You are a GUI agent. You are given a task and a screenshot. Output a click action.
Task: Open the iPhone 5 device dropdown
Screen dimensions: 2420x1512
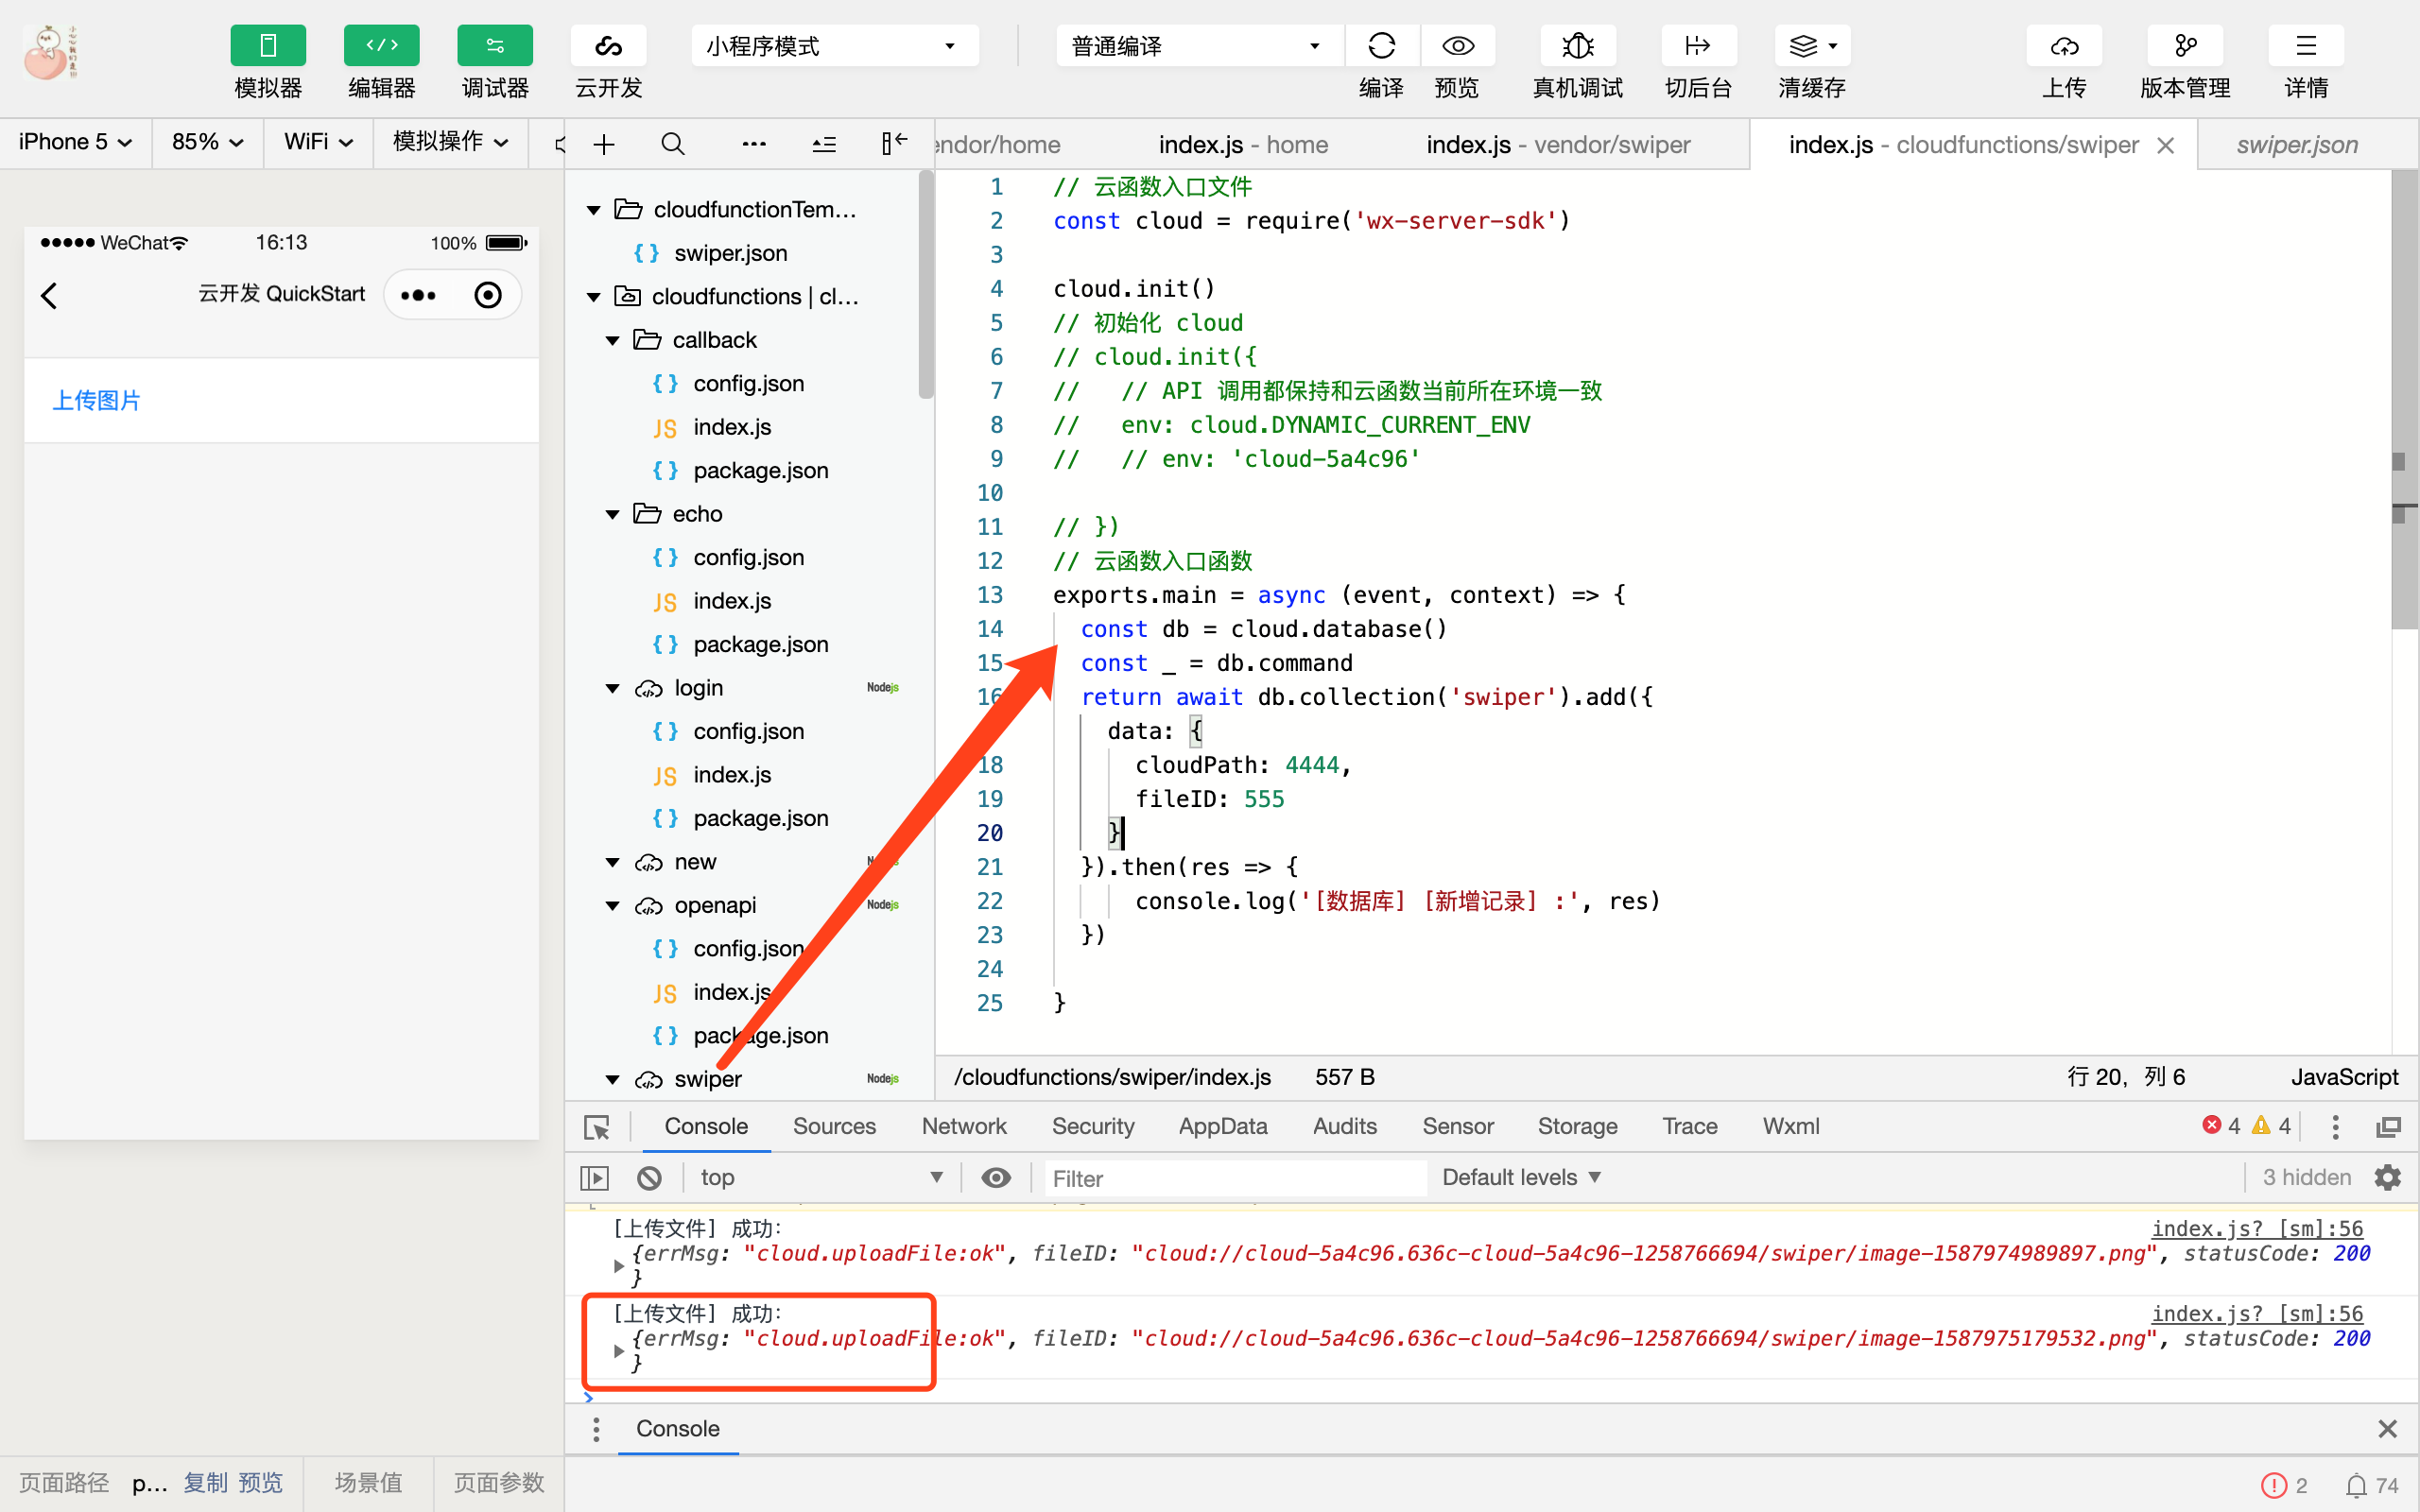pos(75,142)
